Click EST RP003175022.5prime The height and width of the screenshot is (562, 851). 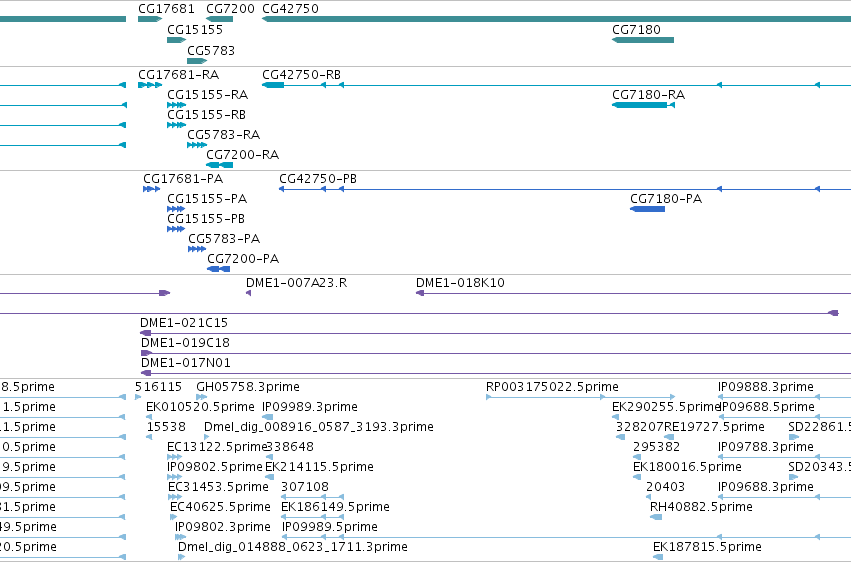point(581,397)
